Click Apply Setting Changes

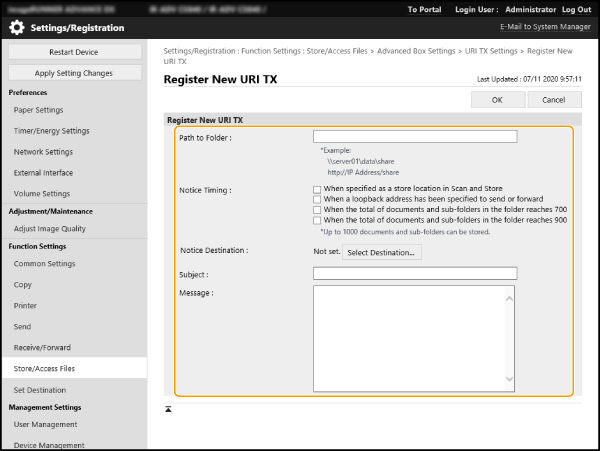pos(73,73)
